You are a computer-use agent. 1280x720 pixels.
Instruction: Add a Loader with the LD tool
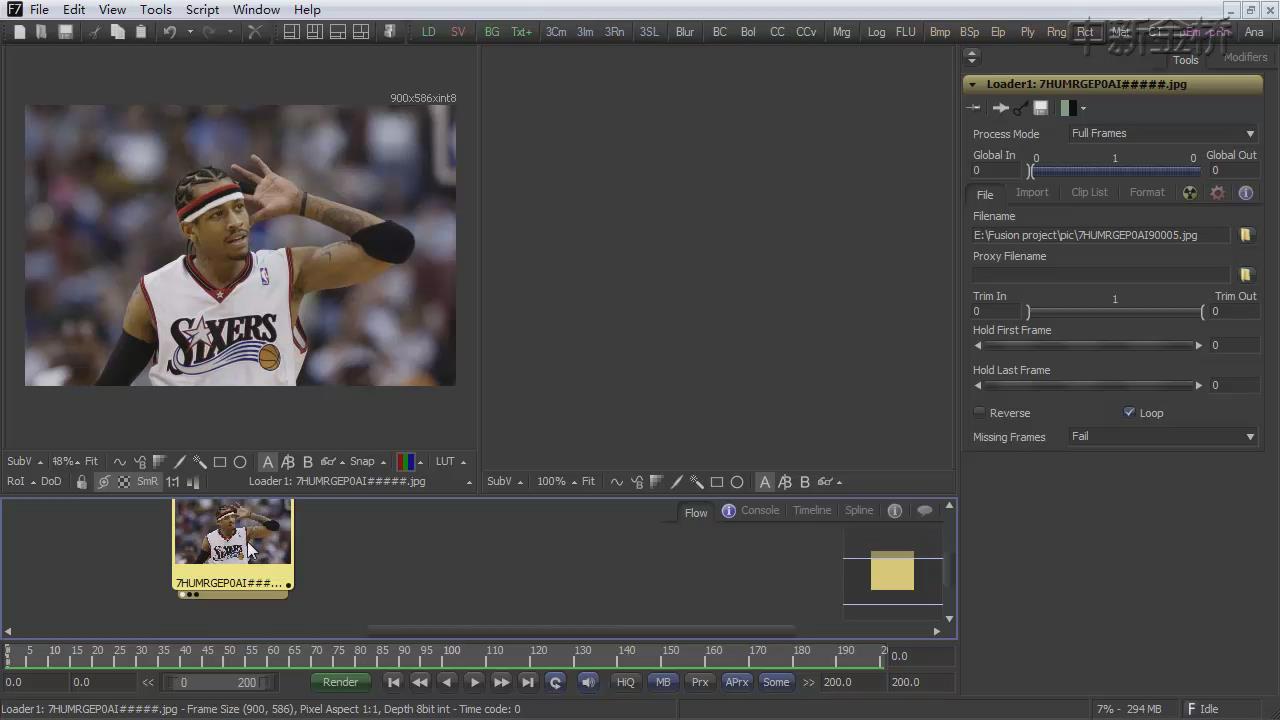428,32
